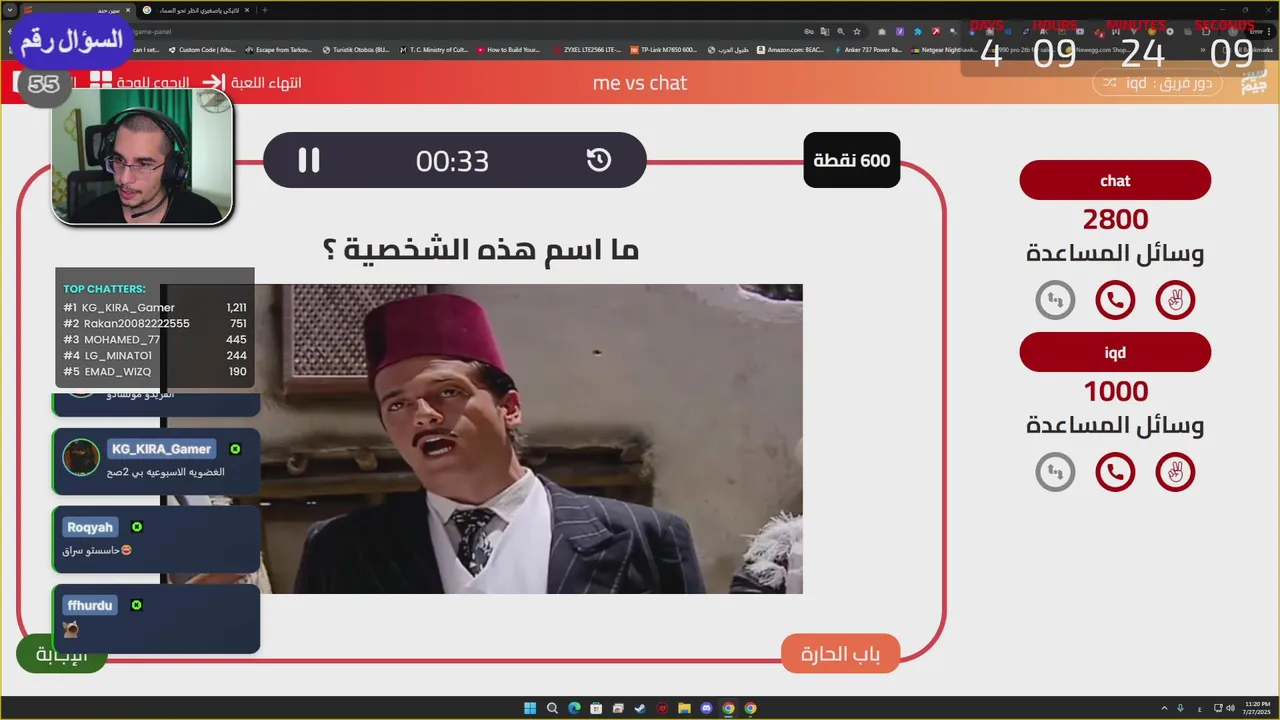The height and width of the screenshot is (720, 1280).
Task: Select top chatter row Rakan20082222555
Action: click(155, 324)
